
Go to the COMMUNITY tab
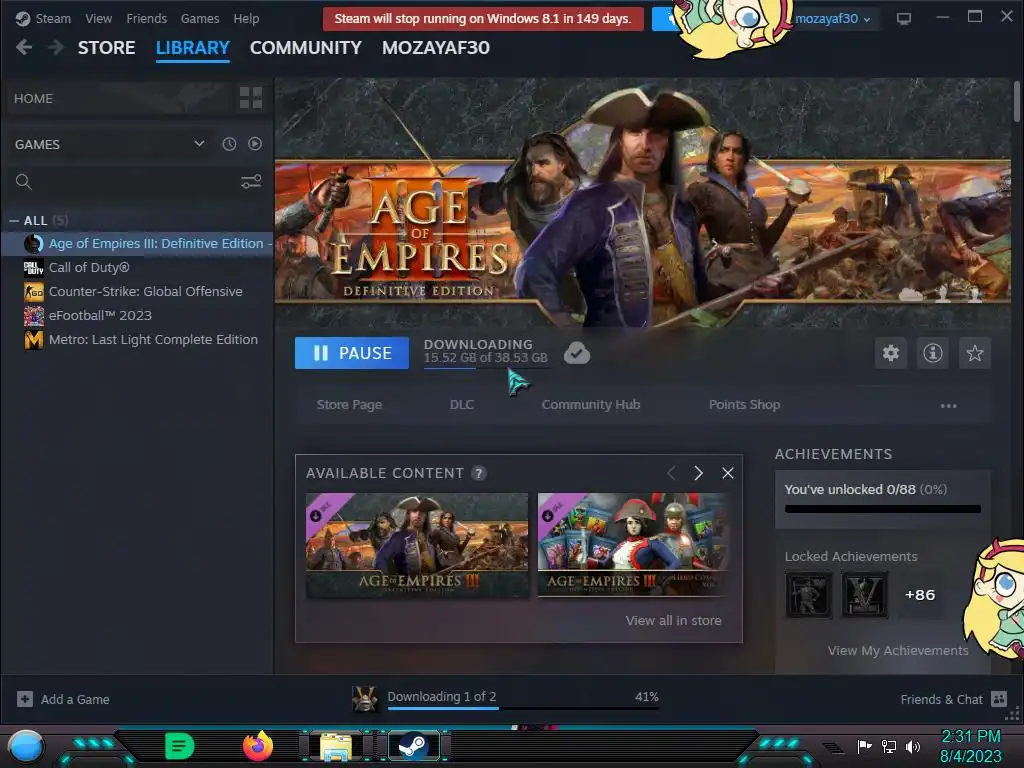[306, 48]
